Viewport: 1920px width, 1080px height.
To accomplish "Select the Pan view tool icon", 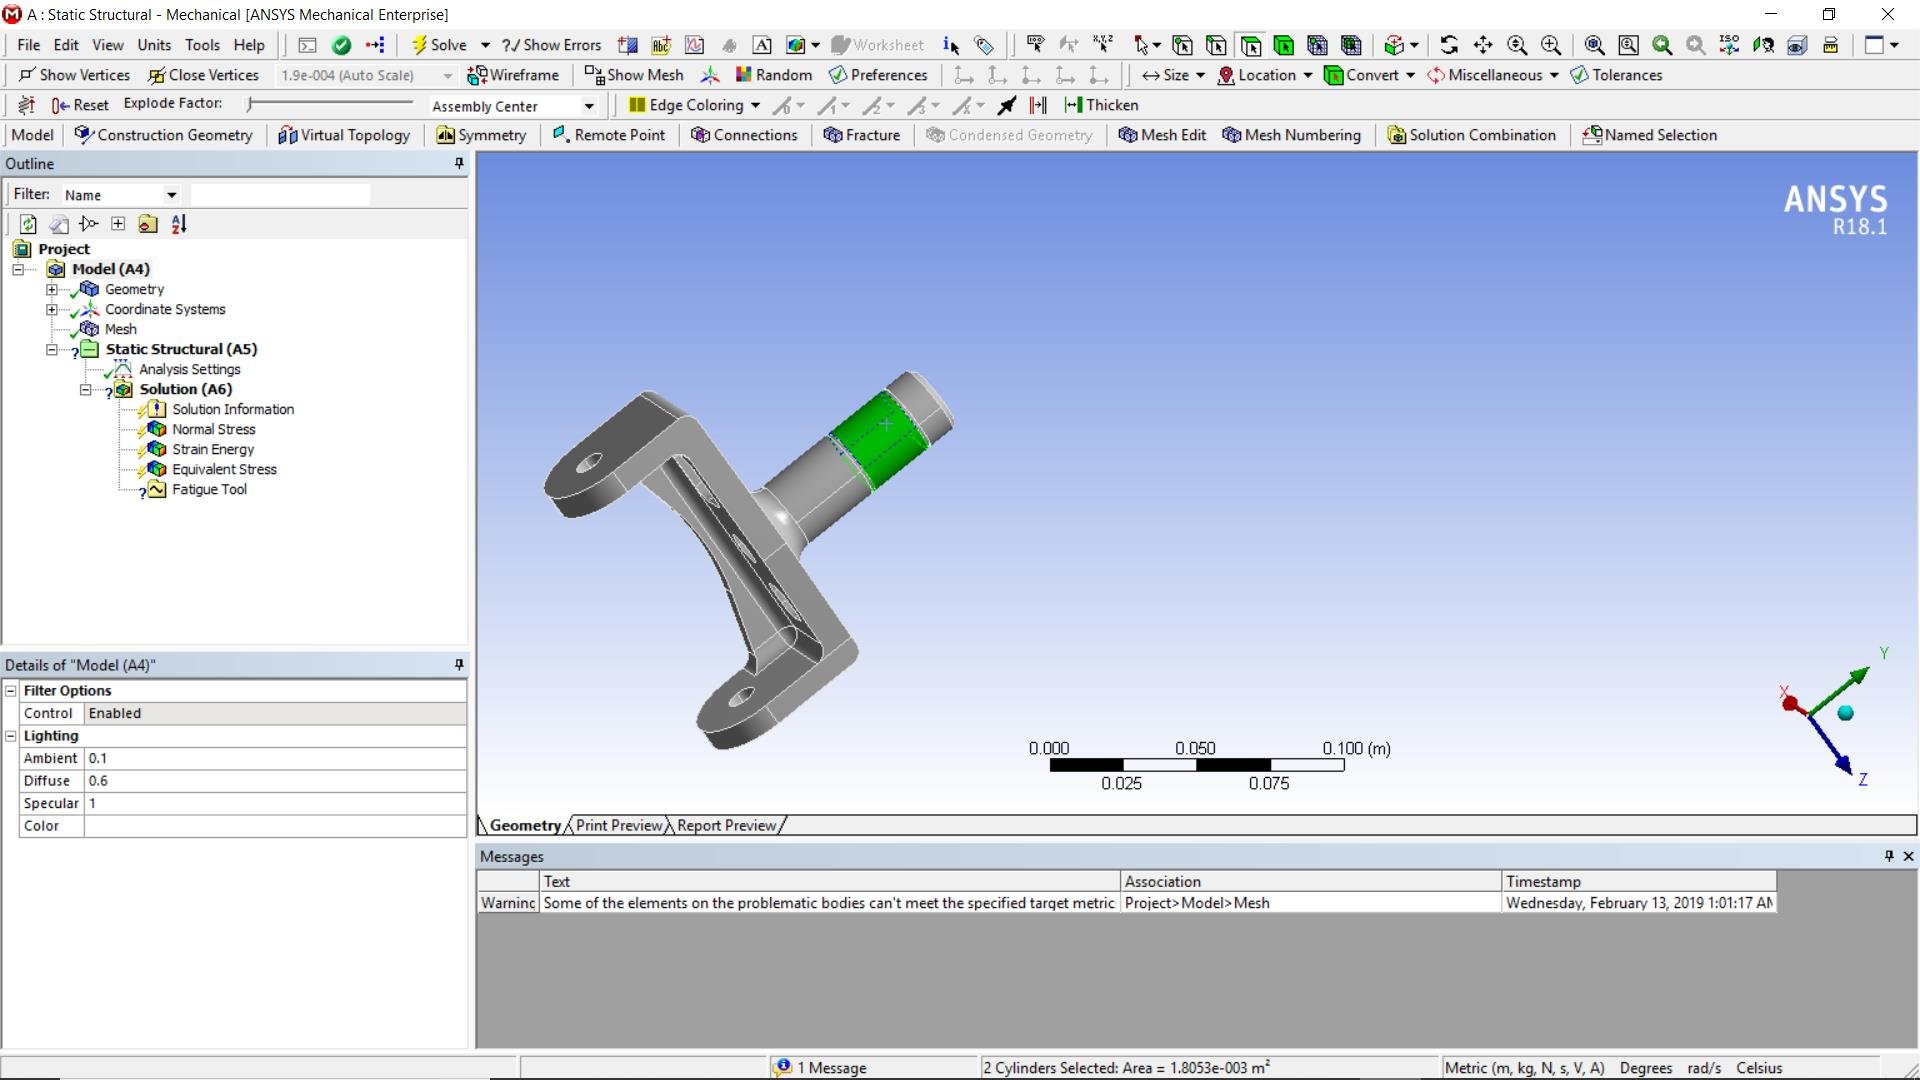I will coord(1483,45).
